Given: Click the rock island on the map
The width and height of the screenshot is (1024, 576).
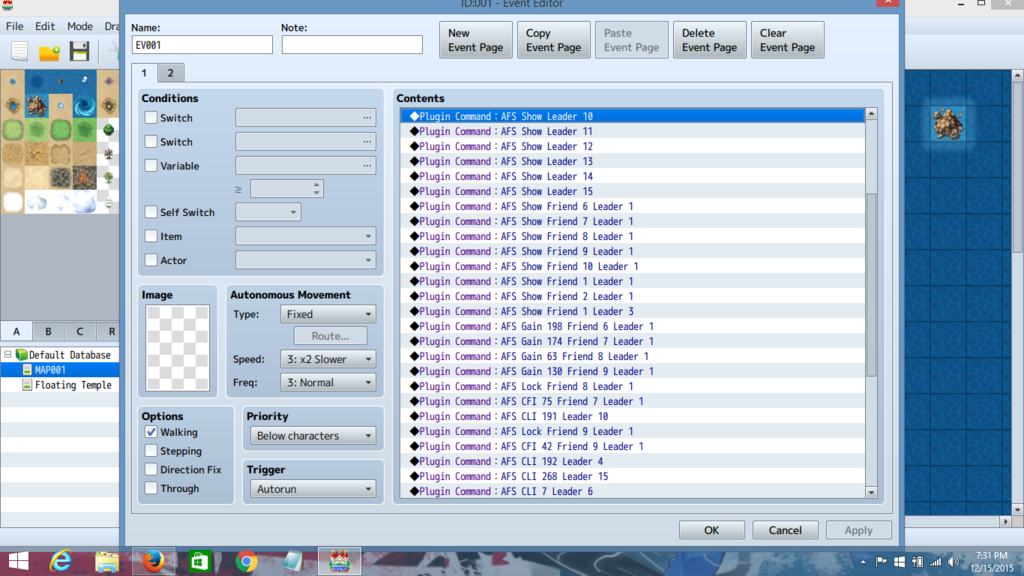Looking at the screenshot, I should pyautogui.click(x=948, y=123).
